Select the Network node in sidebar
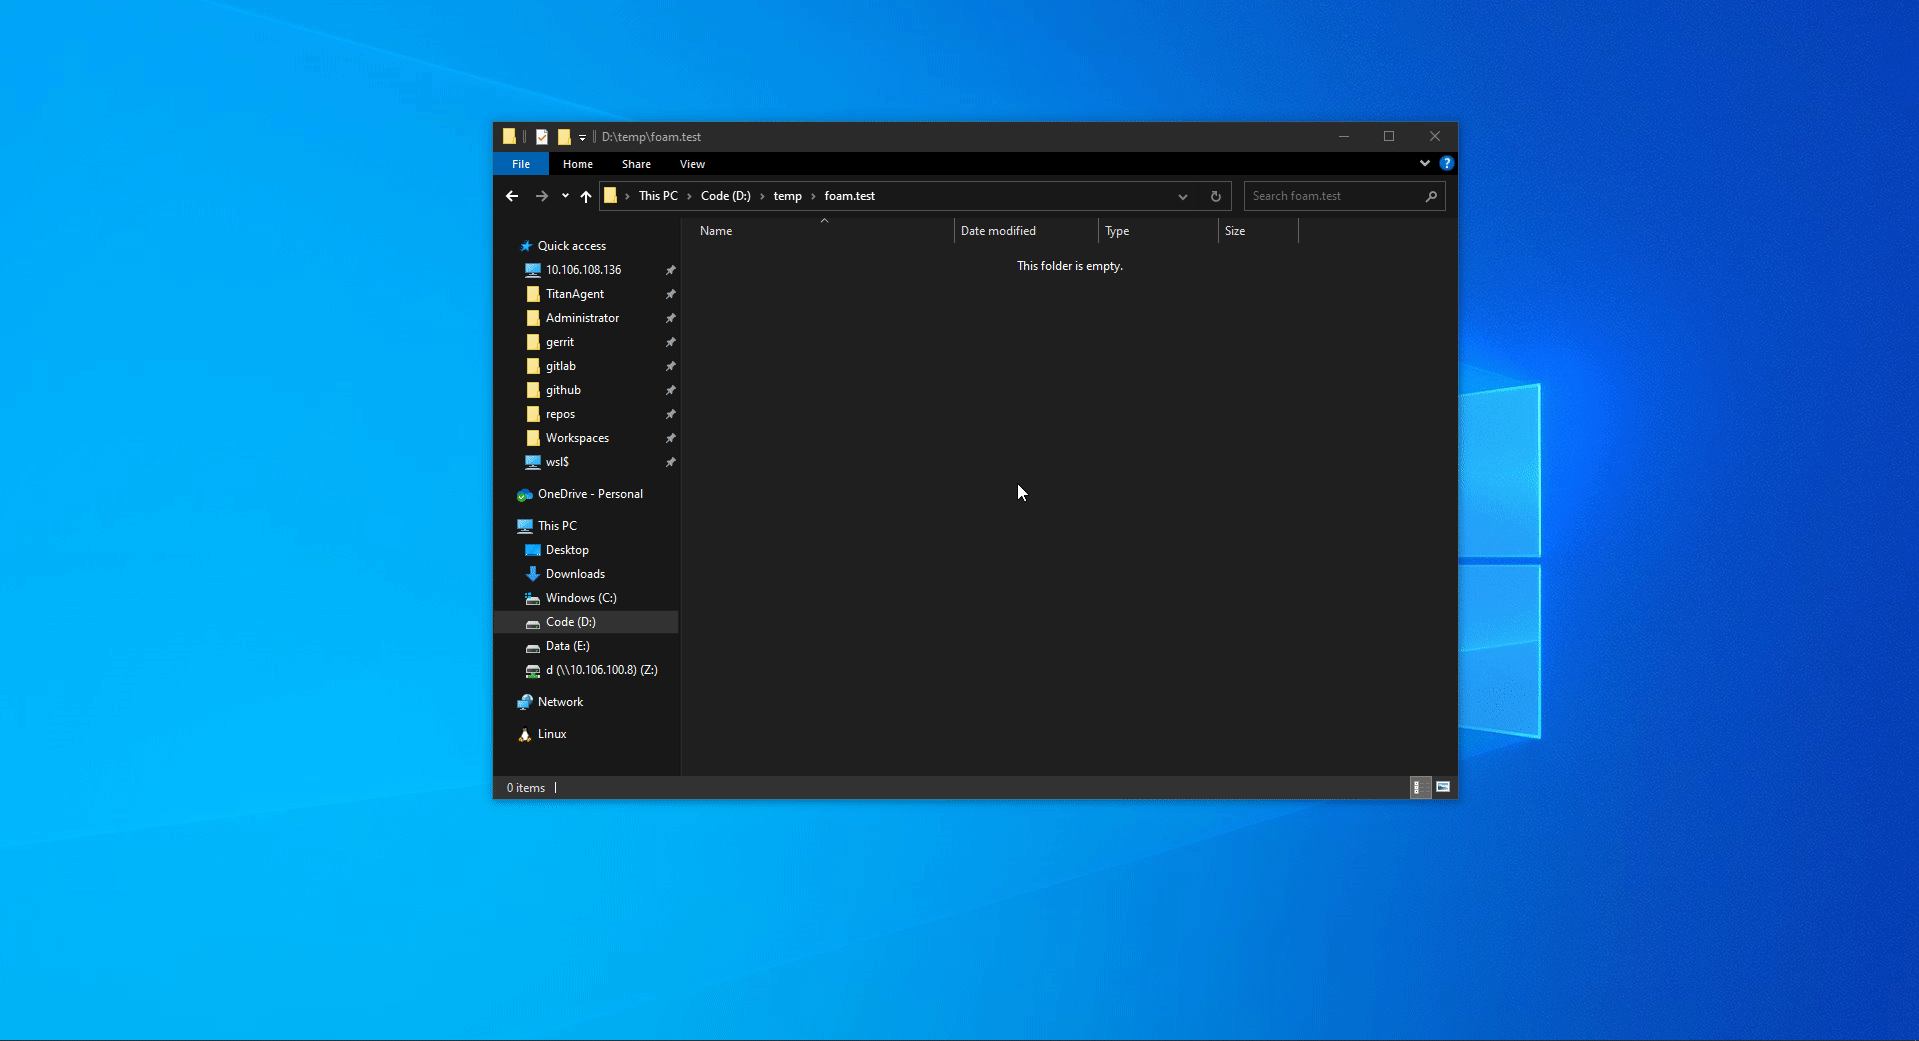Image resolution: width=1919 pixels, height=1041 pixels. point(560,702)
